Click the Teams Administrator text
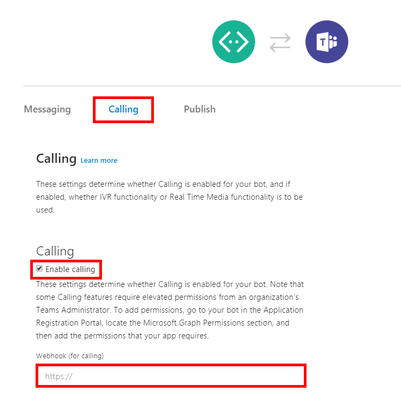This screenshot has width=401, height=400. pyautogui.click(x=73, y=310)
